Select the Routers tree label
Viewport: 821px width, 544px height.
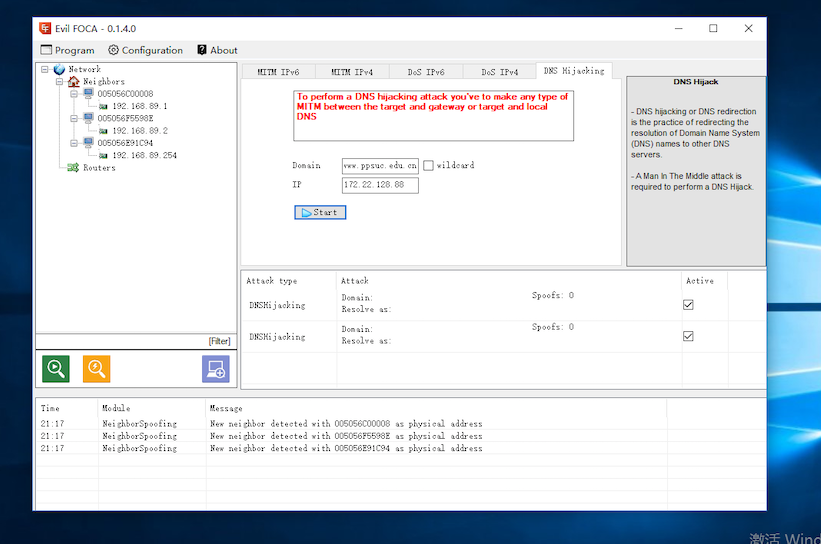[99, 168]
